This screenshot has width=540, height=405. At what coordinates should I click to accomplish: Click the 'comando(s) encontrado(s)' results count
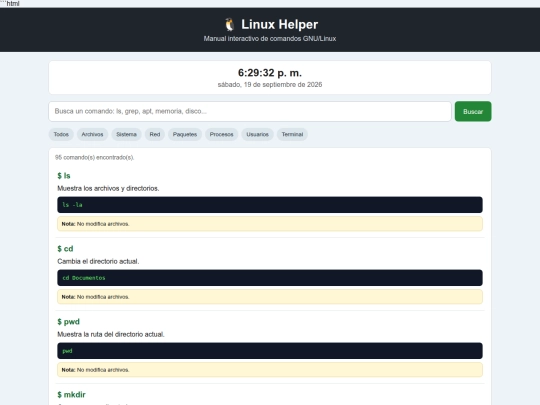coord(94,157)
